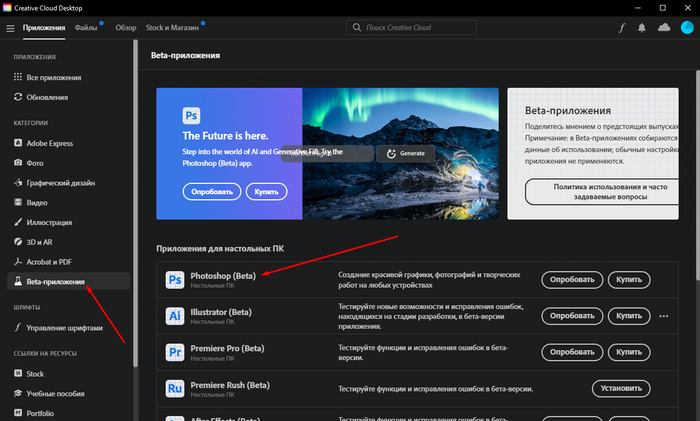Click the sidebar vertical scrollbar
Image resolution: width=700 pixels, height=421 pixels.
(135, 203)
